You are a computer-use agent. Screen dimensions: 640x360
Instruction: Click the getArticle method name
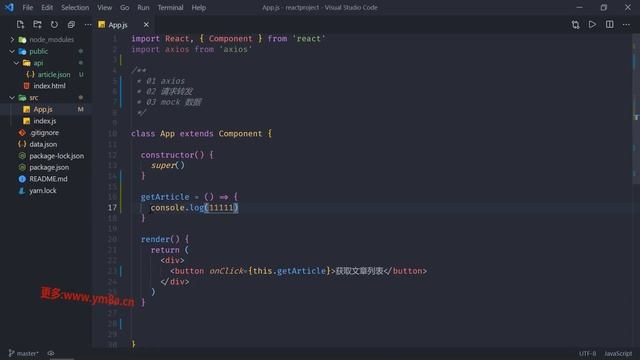pos(165,197)
